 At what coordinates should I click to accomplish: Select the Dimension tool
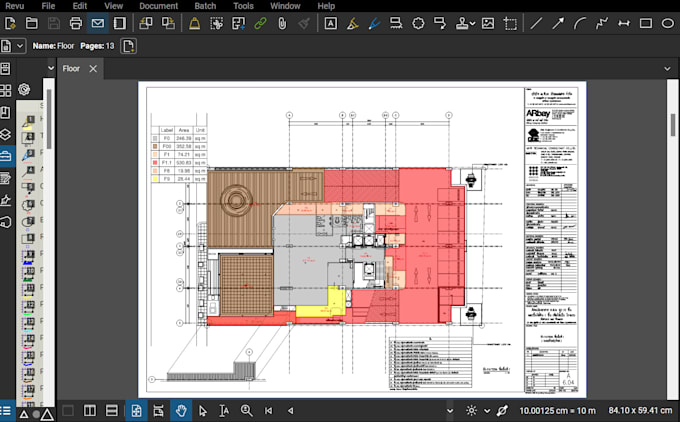click(x=624, y=23)
